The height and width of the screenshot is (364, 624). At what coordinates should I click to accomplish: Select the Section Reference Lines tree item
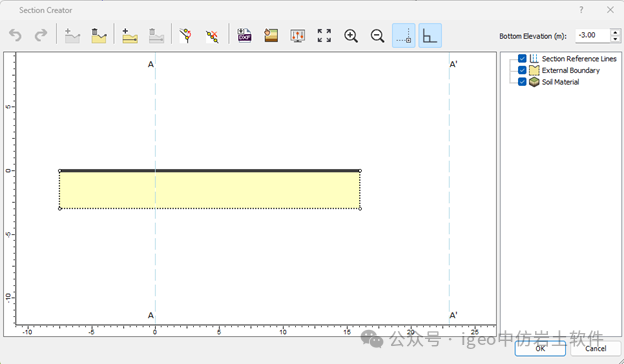coord(579,58)
